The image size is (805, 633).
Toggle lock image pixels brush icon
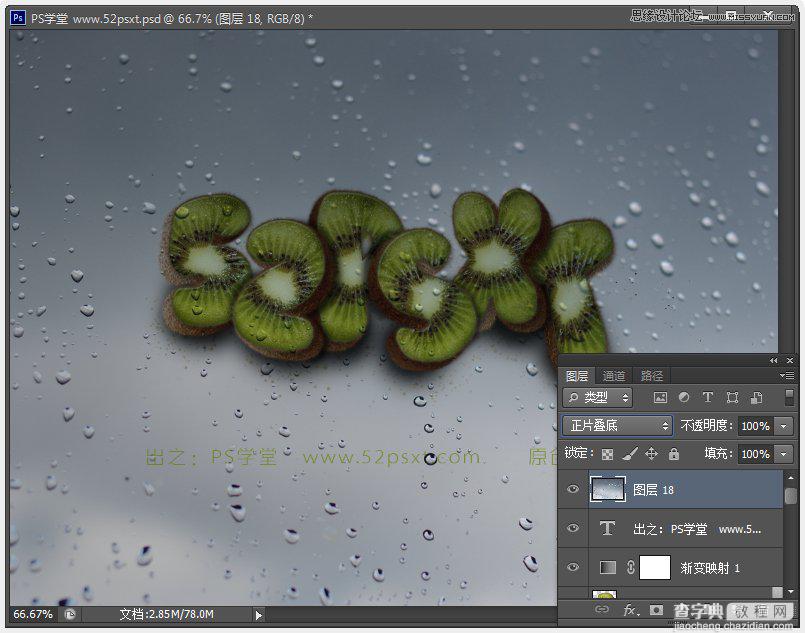(x=630, y=454)
